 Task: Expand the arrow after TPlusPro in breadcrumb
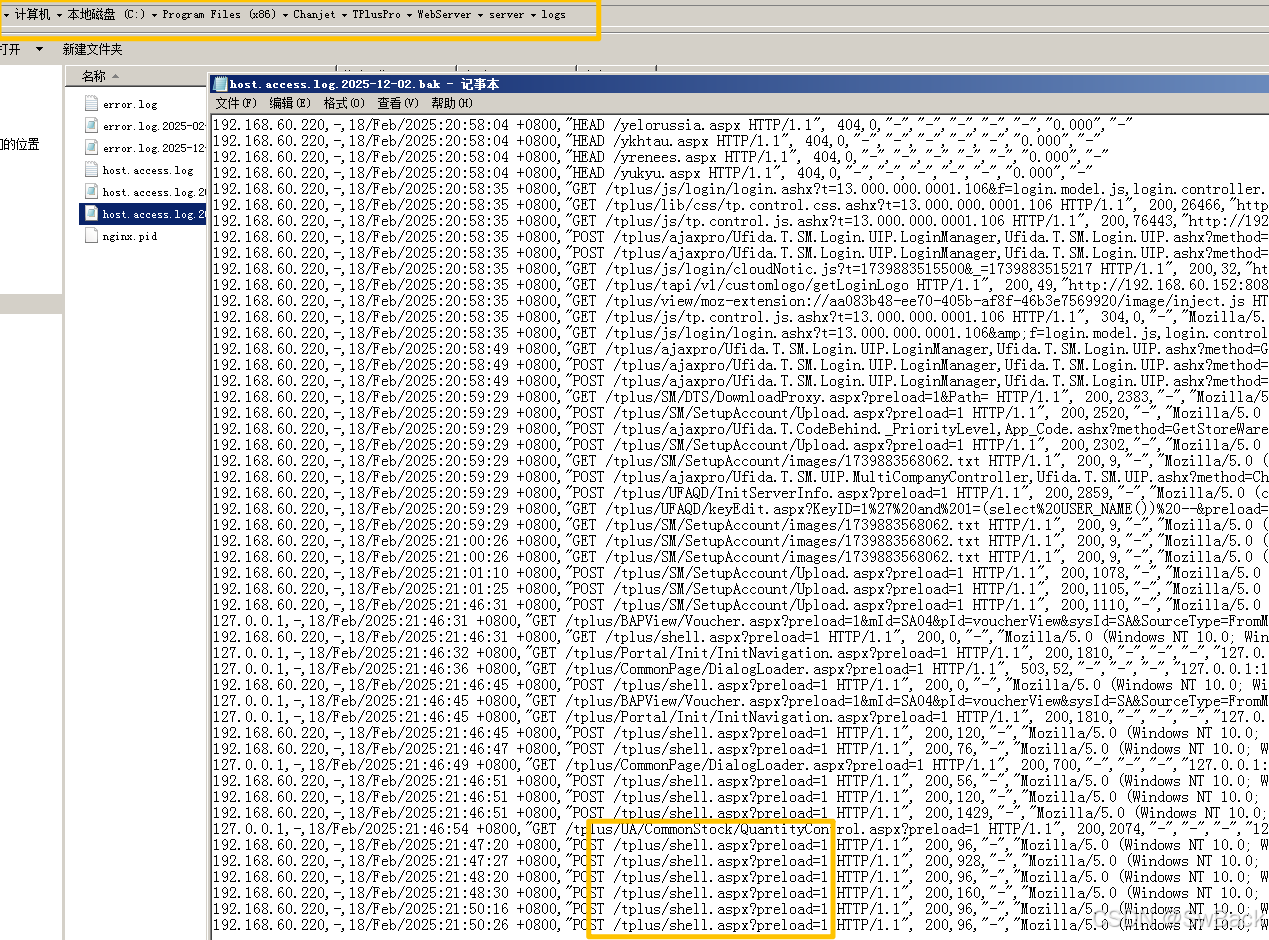coord(409,15)
